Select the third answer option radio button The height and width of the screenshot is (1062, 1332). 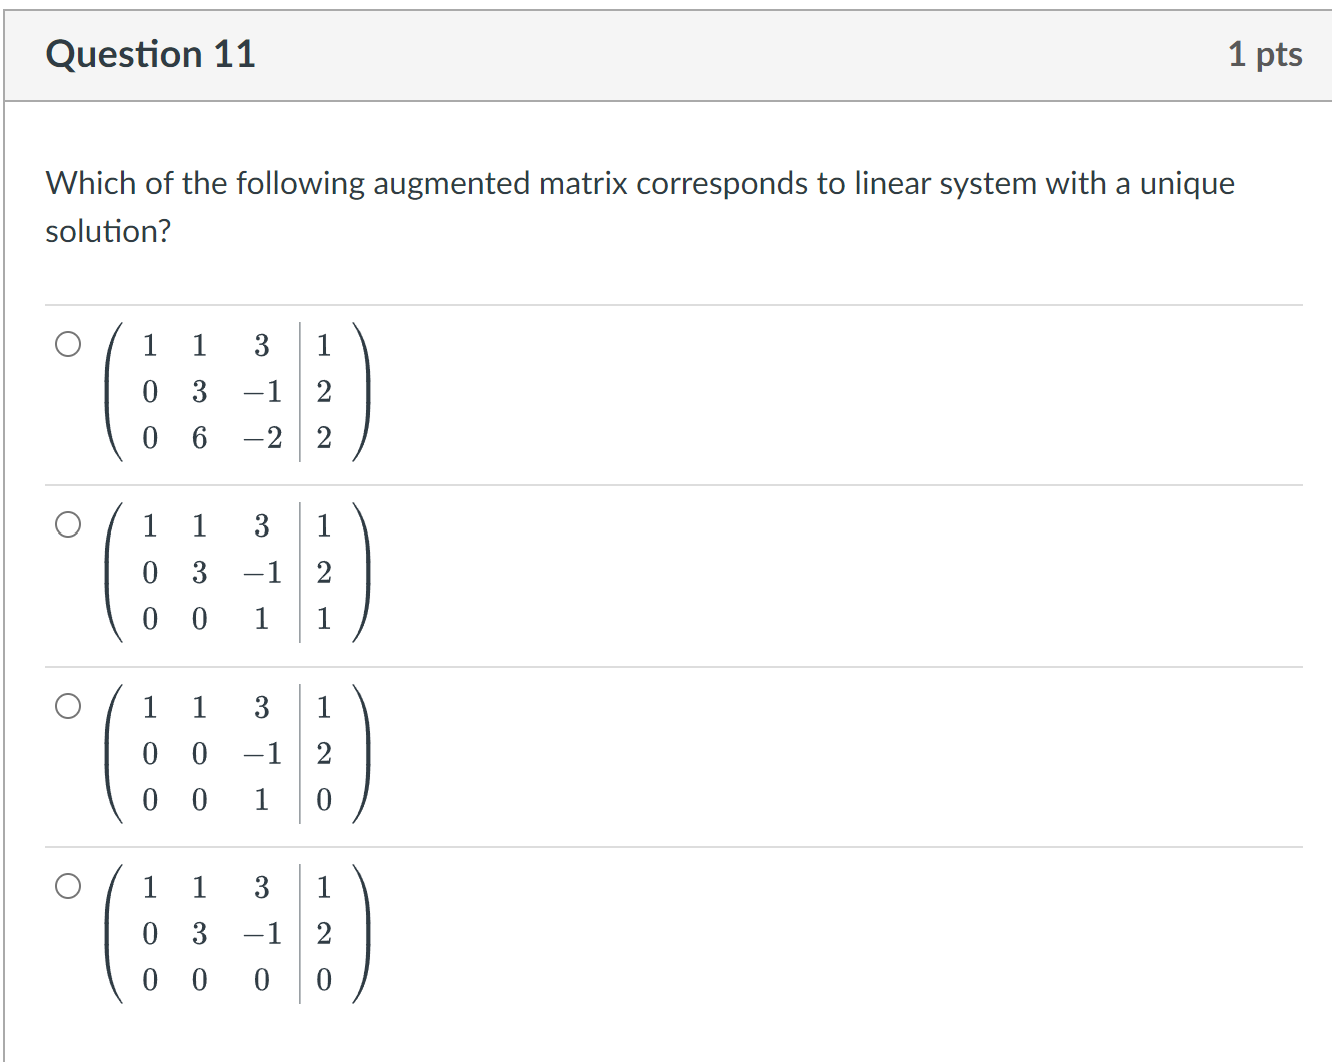pos(68,706)
